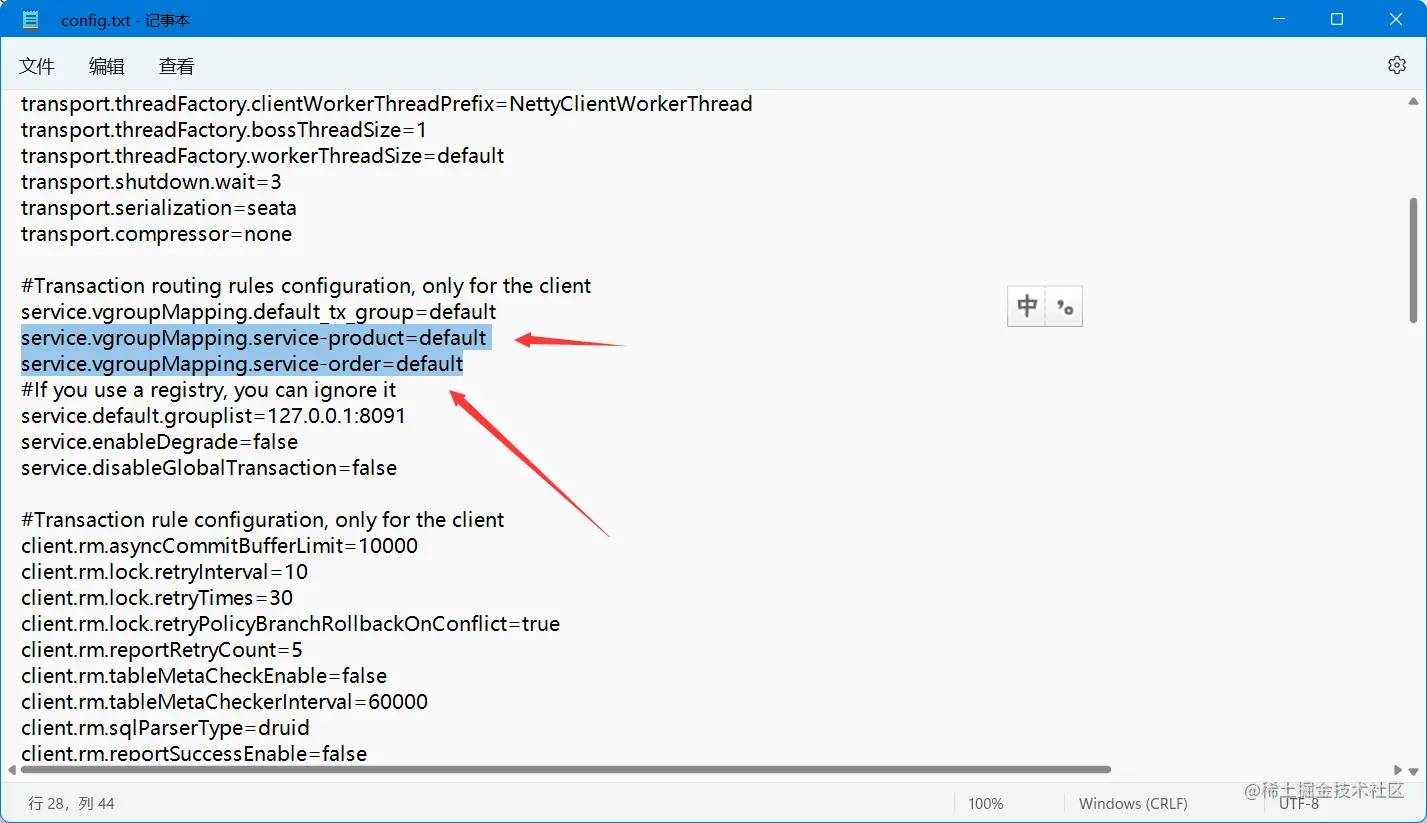This screenshot has height=823, width=1427.
Task: Click line client.rm.lock.retryInterval=10
Action: tap(165, 572)
